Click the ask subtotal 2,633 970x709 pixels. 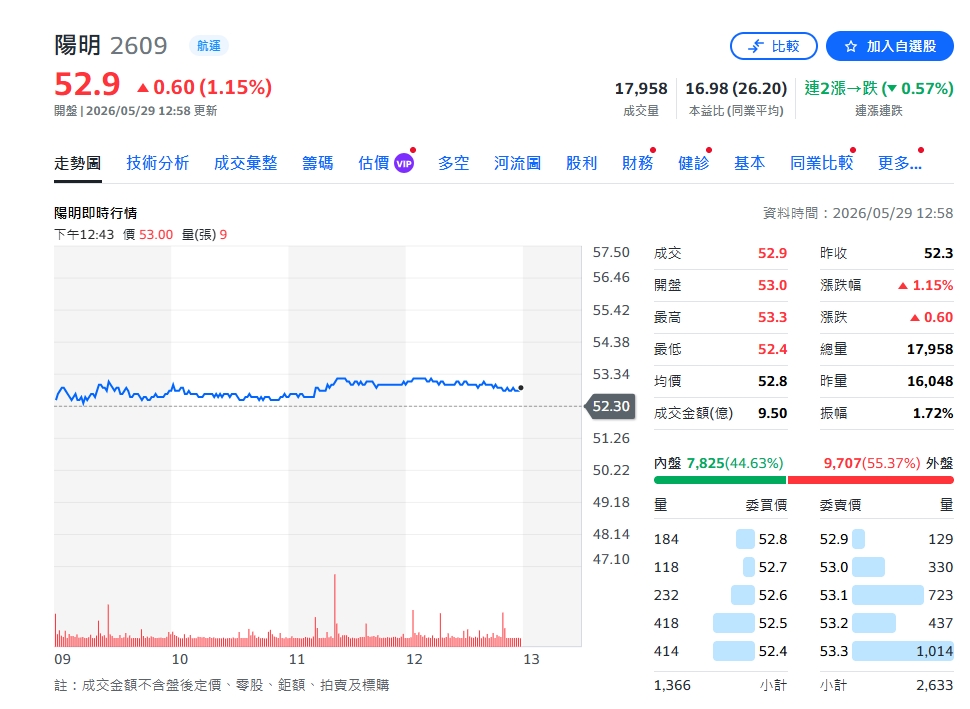[935, 685]
